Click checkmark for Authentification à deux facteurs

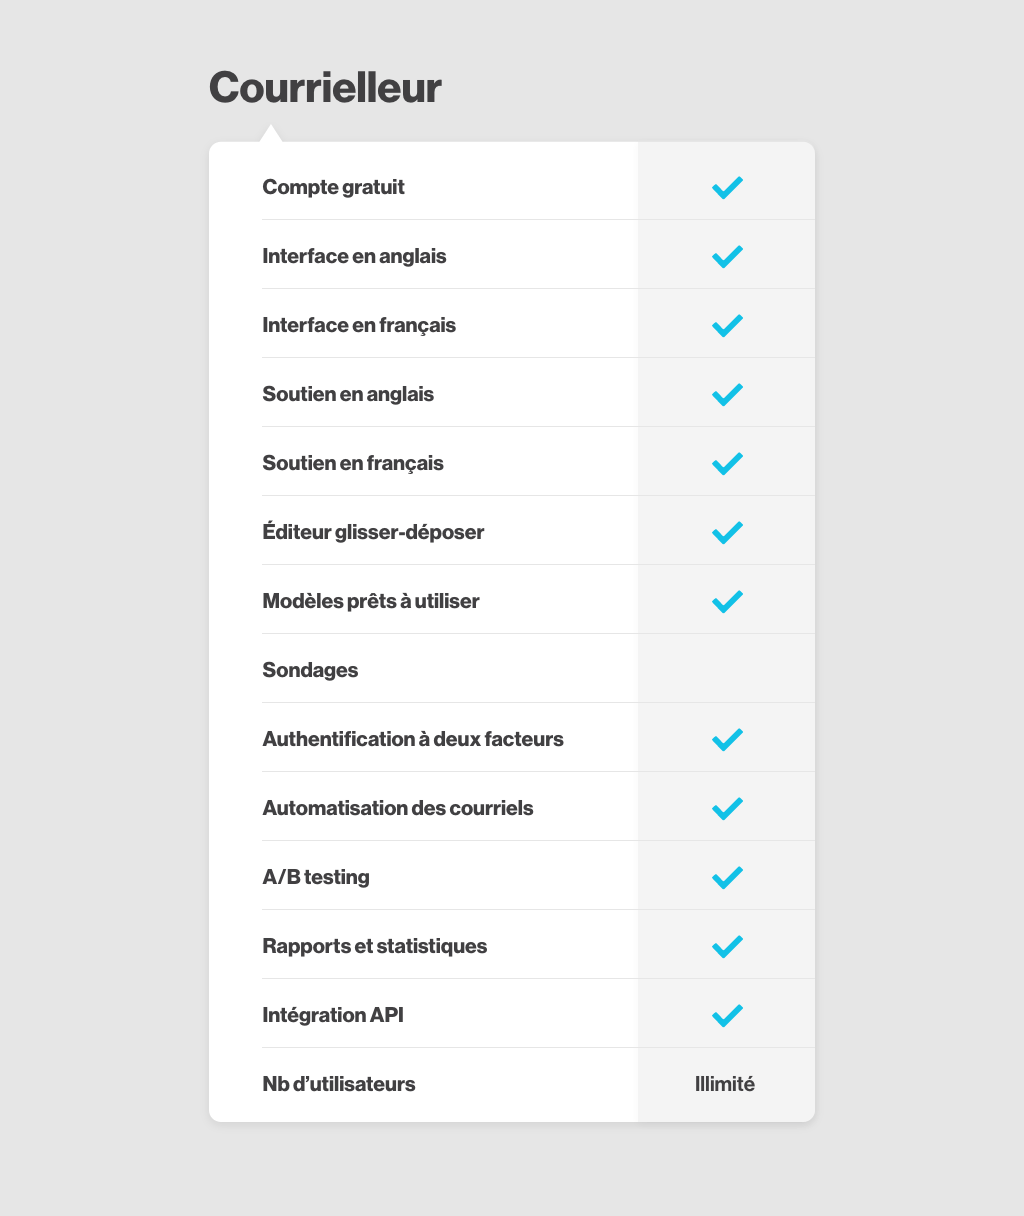(727, 739)
